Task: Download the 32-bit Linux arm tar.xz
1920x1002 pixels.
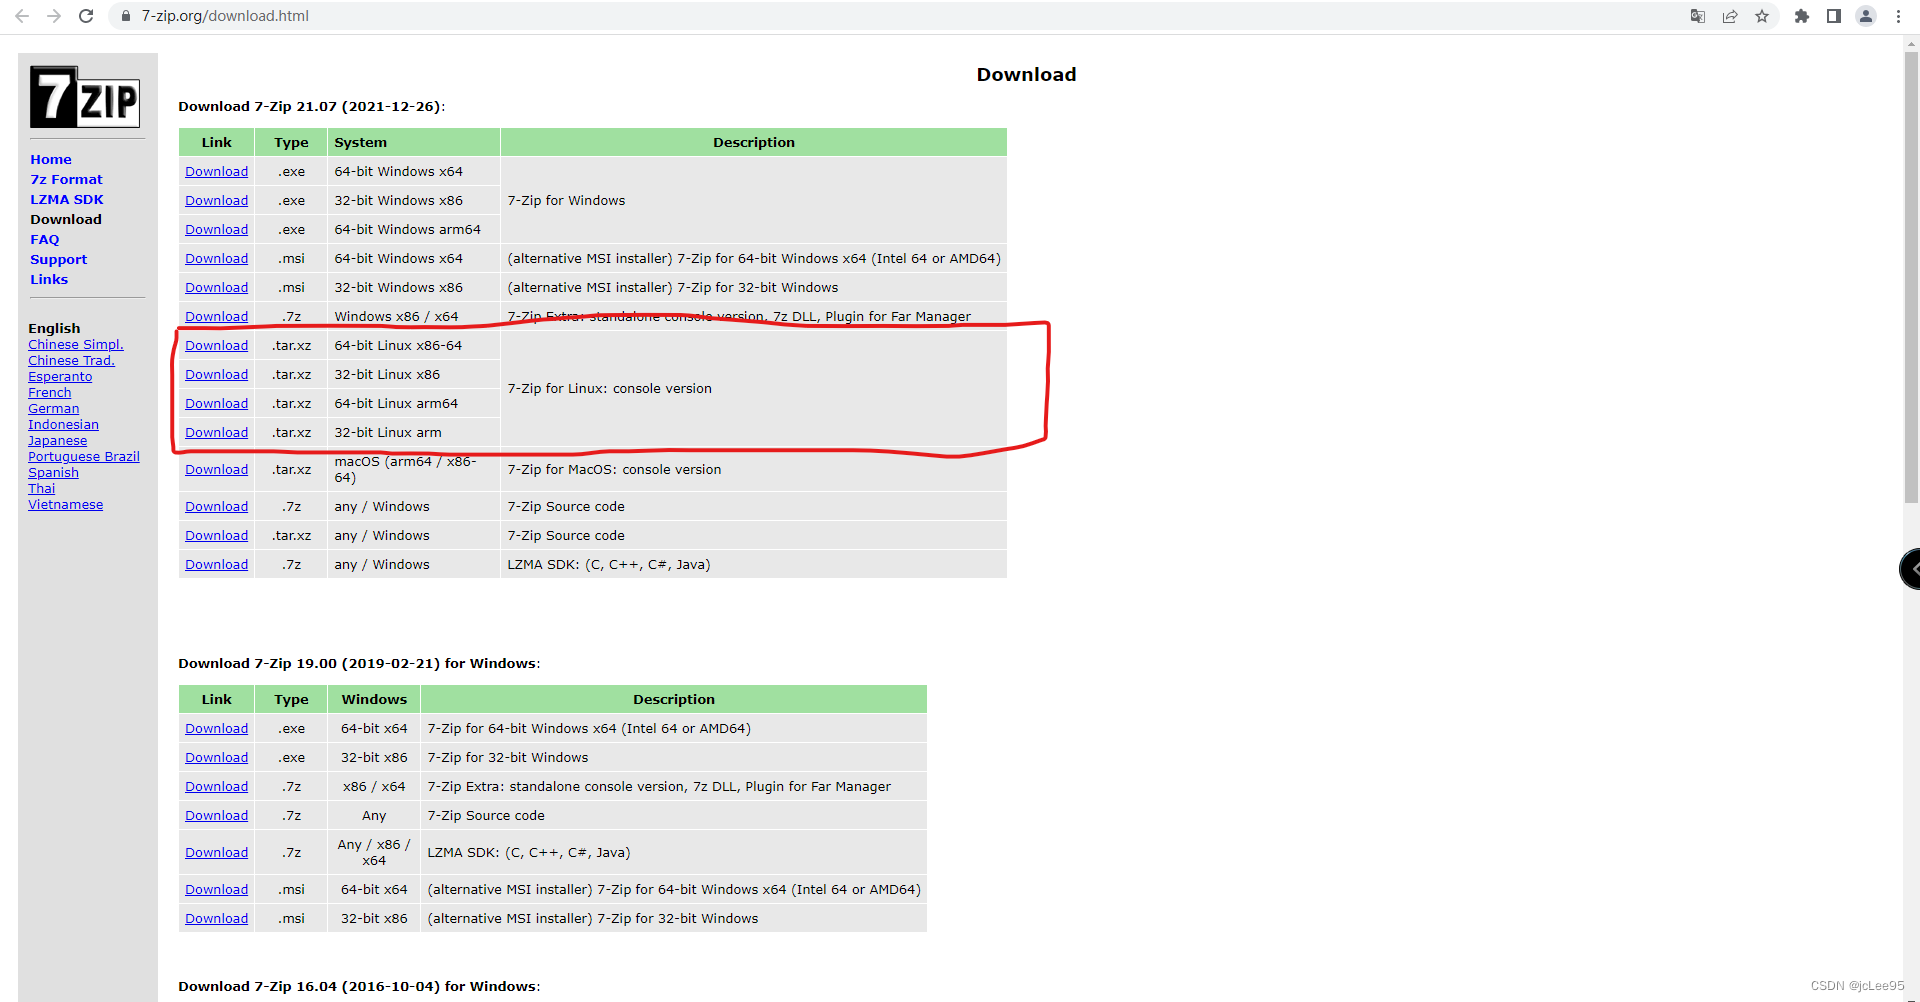Action: coord(216,433)
